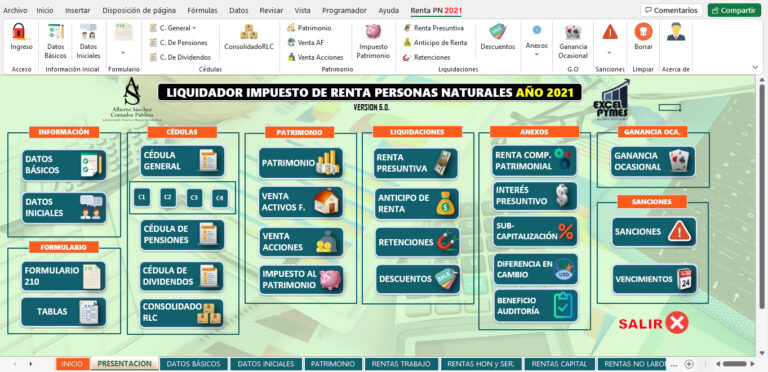Viewport: 768px width, 372px height.
Task: Open the ANTICIPO DE RENTA button
Action: pyautogui.click(x=418, y=204)
